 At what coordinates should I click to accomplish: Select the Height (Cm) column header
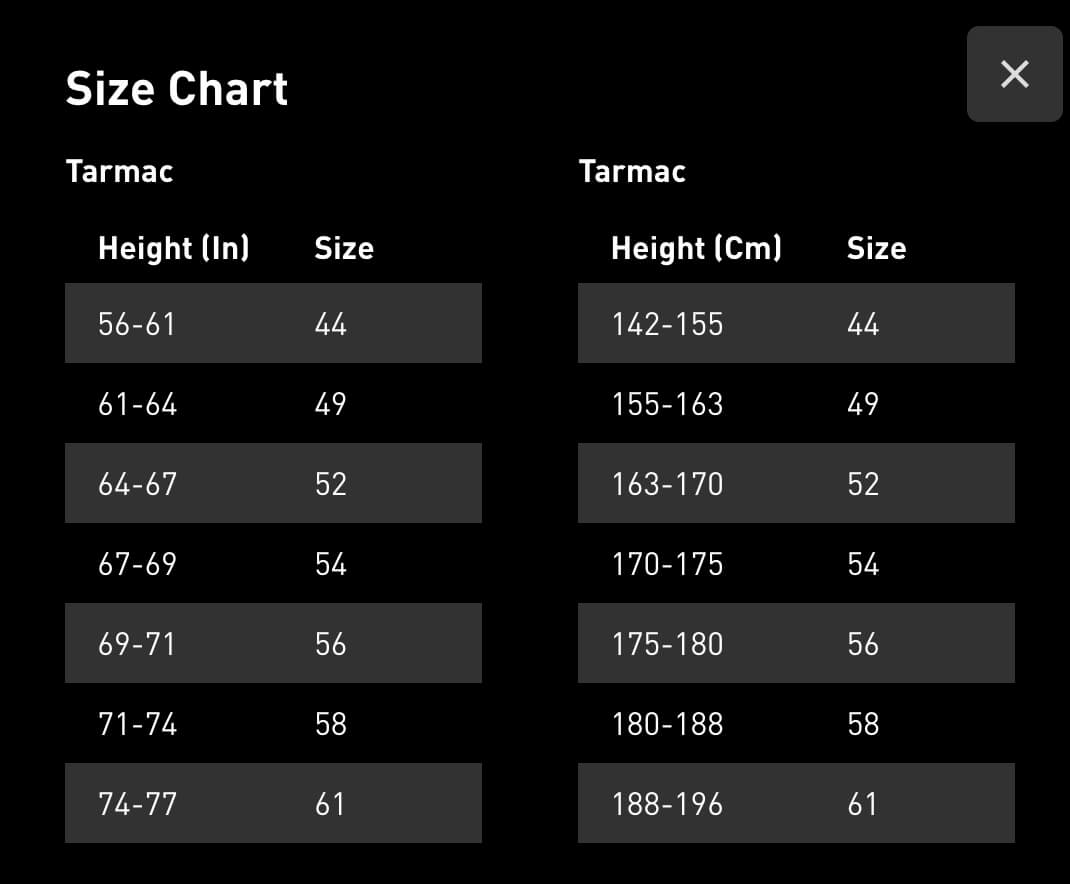[696, 248]
